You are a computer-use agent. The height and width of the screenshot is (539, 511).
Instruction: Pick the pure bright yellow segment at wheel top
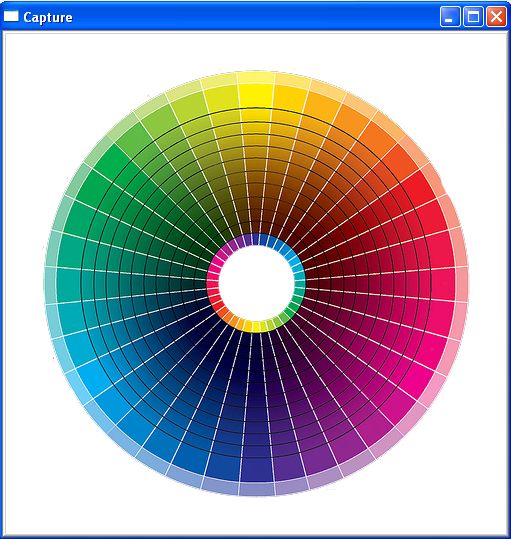(256, 95)
